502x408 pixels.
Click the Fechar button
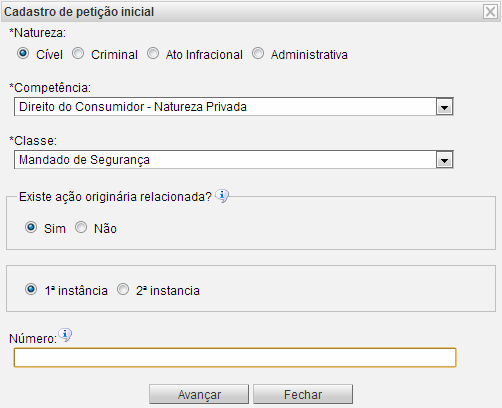click(303, 394)
